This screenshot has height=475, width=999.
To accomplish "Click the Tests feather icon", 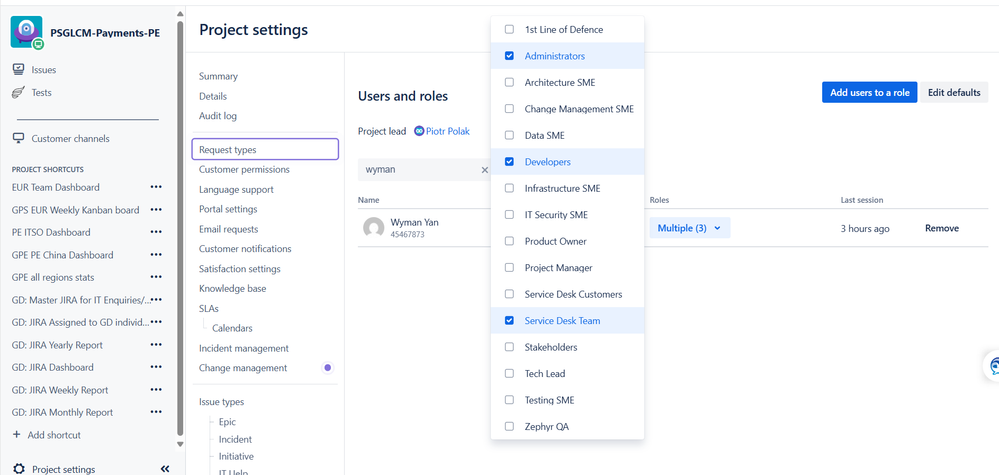I will (x=18, y=93).
